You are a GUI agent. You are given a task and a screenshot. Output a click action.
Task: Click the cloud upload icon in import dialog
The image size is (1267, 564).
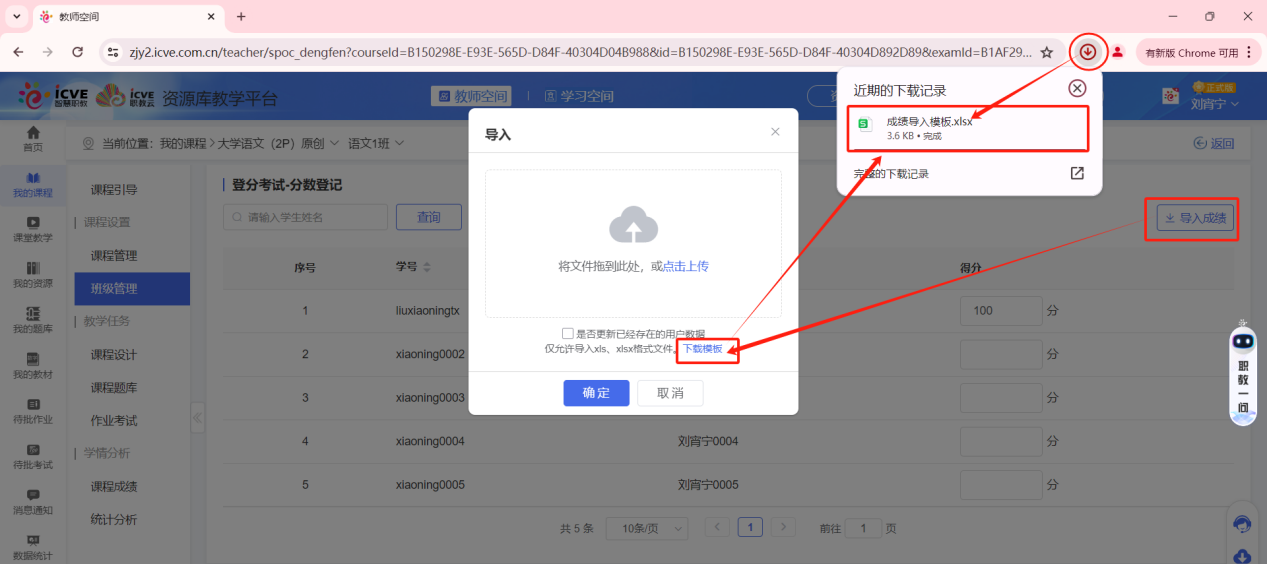coord(633,226)
